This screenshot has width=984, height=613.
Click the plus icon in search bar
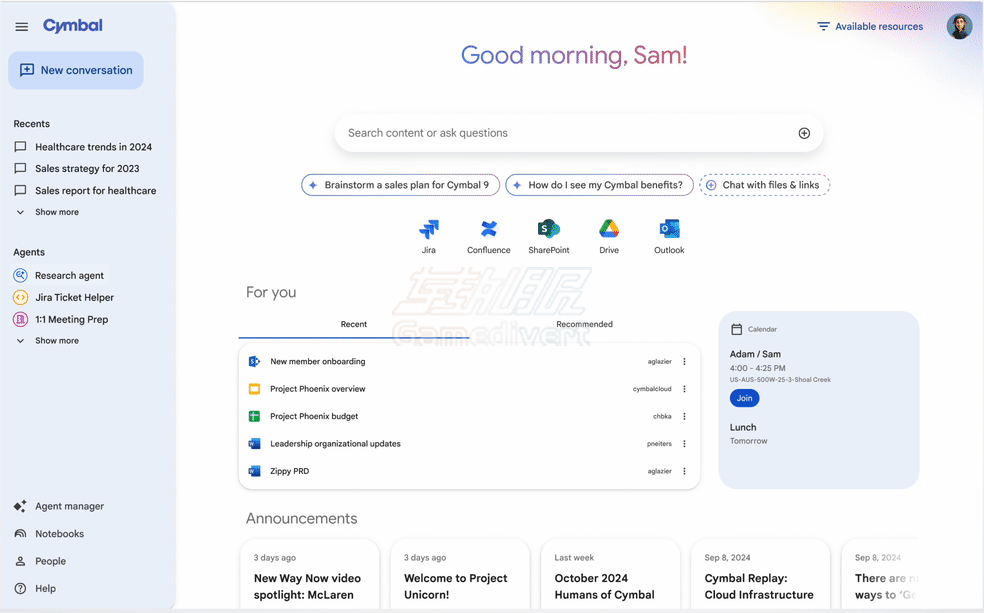tap(804, 133)
